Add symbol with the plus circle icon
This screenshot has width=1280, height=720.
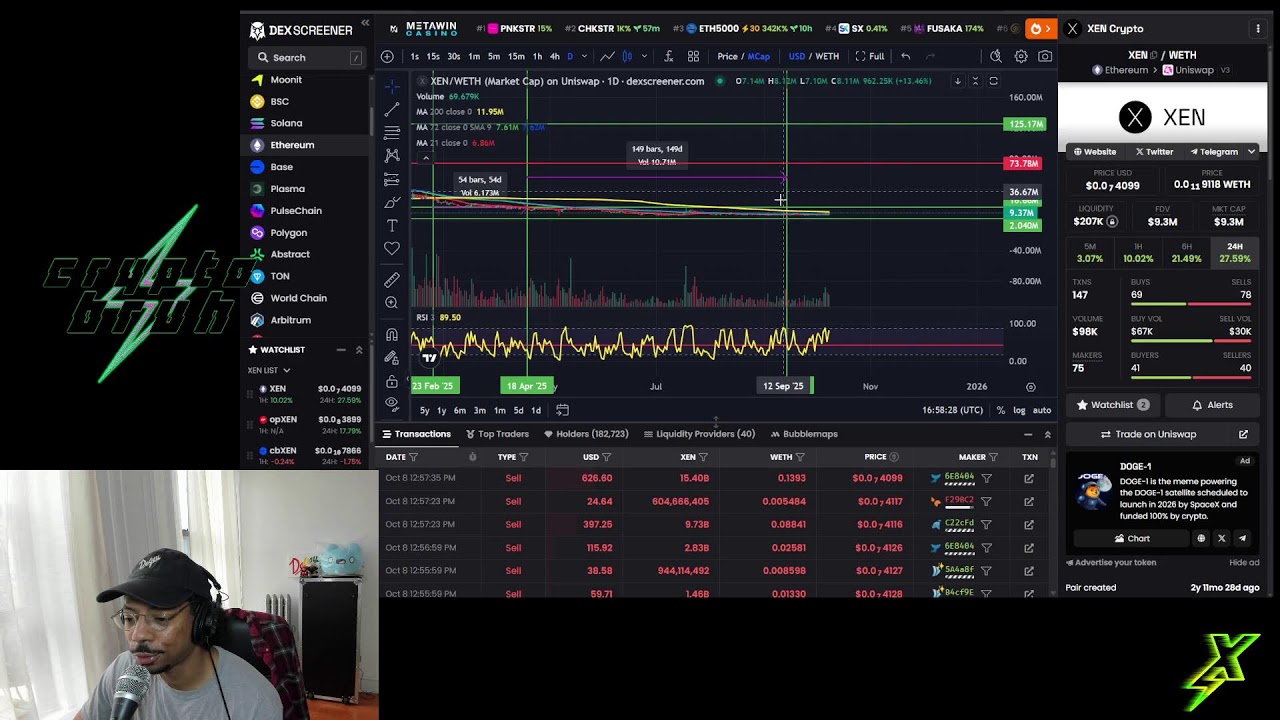coord(387,56)
